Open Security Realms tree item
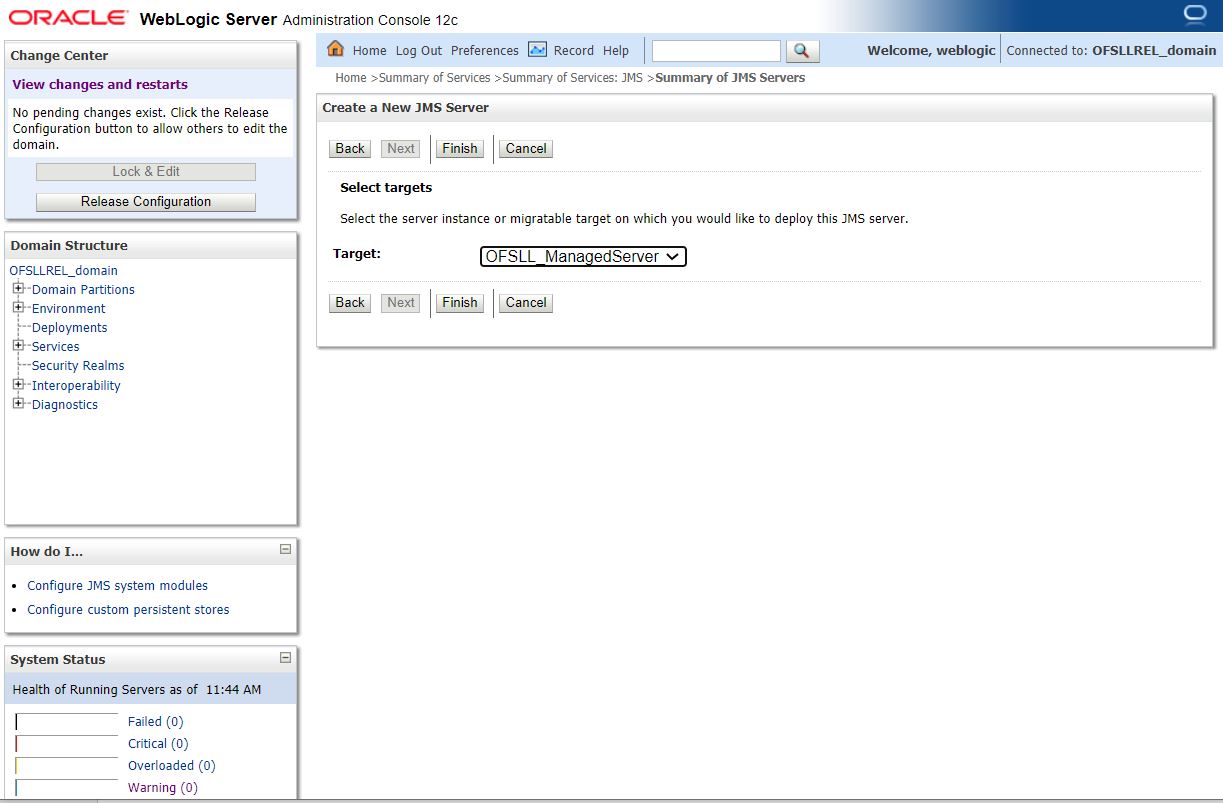This screenshot has width=1223, height=803. click(78, 365)
